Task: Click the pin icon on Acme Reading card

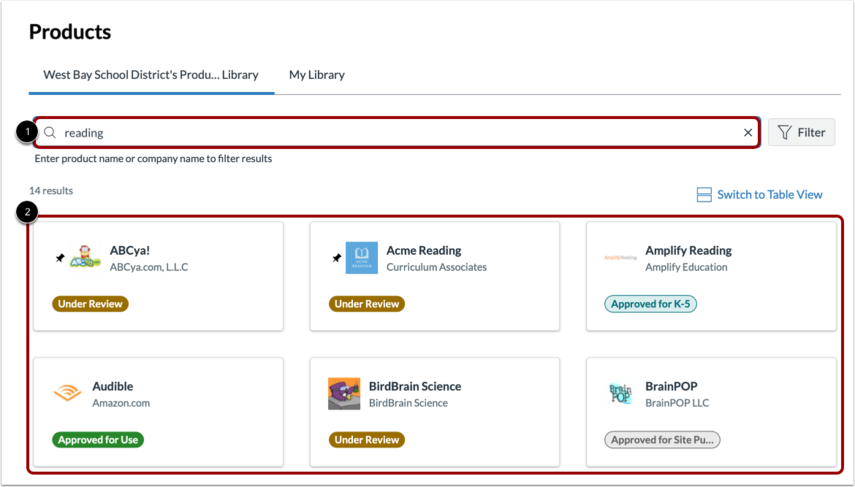Action: [x=336, y=258]
